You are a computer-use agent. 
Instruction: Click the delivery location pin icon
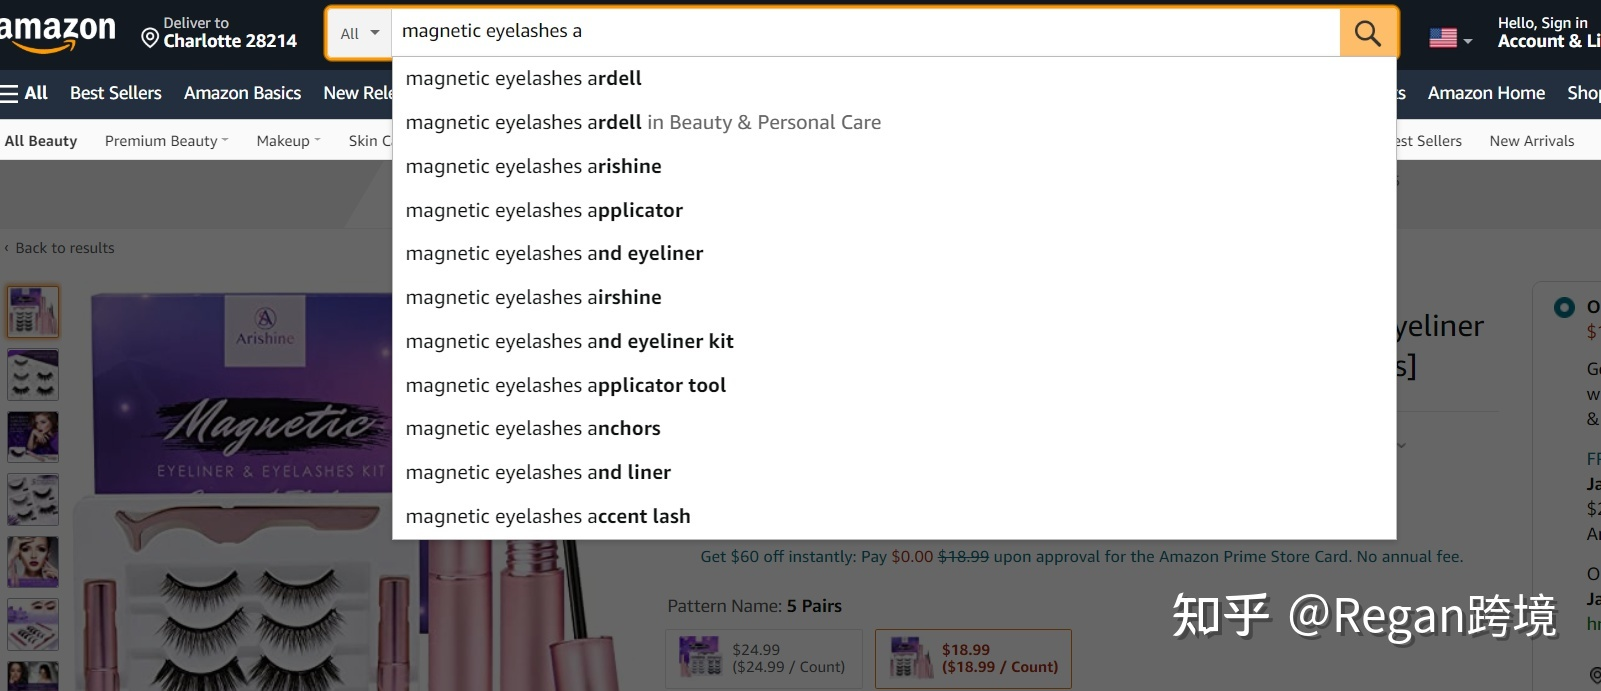150,39
